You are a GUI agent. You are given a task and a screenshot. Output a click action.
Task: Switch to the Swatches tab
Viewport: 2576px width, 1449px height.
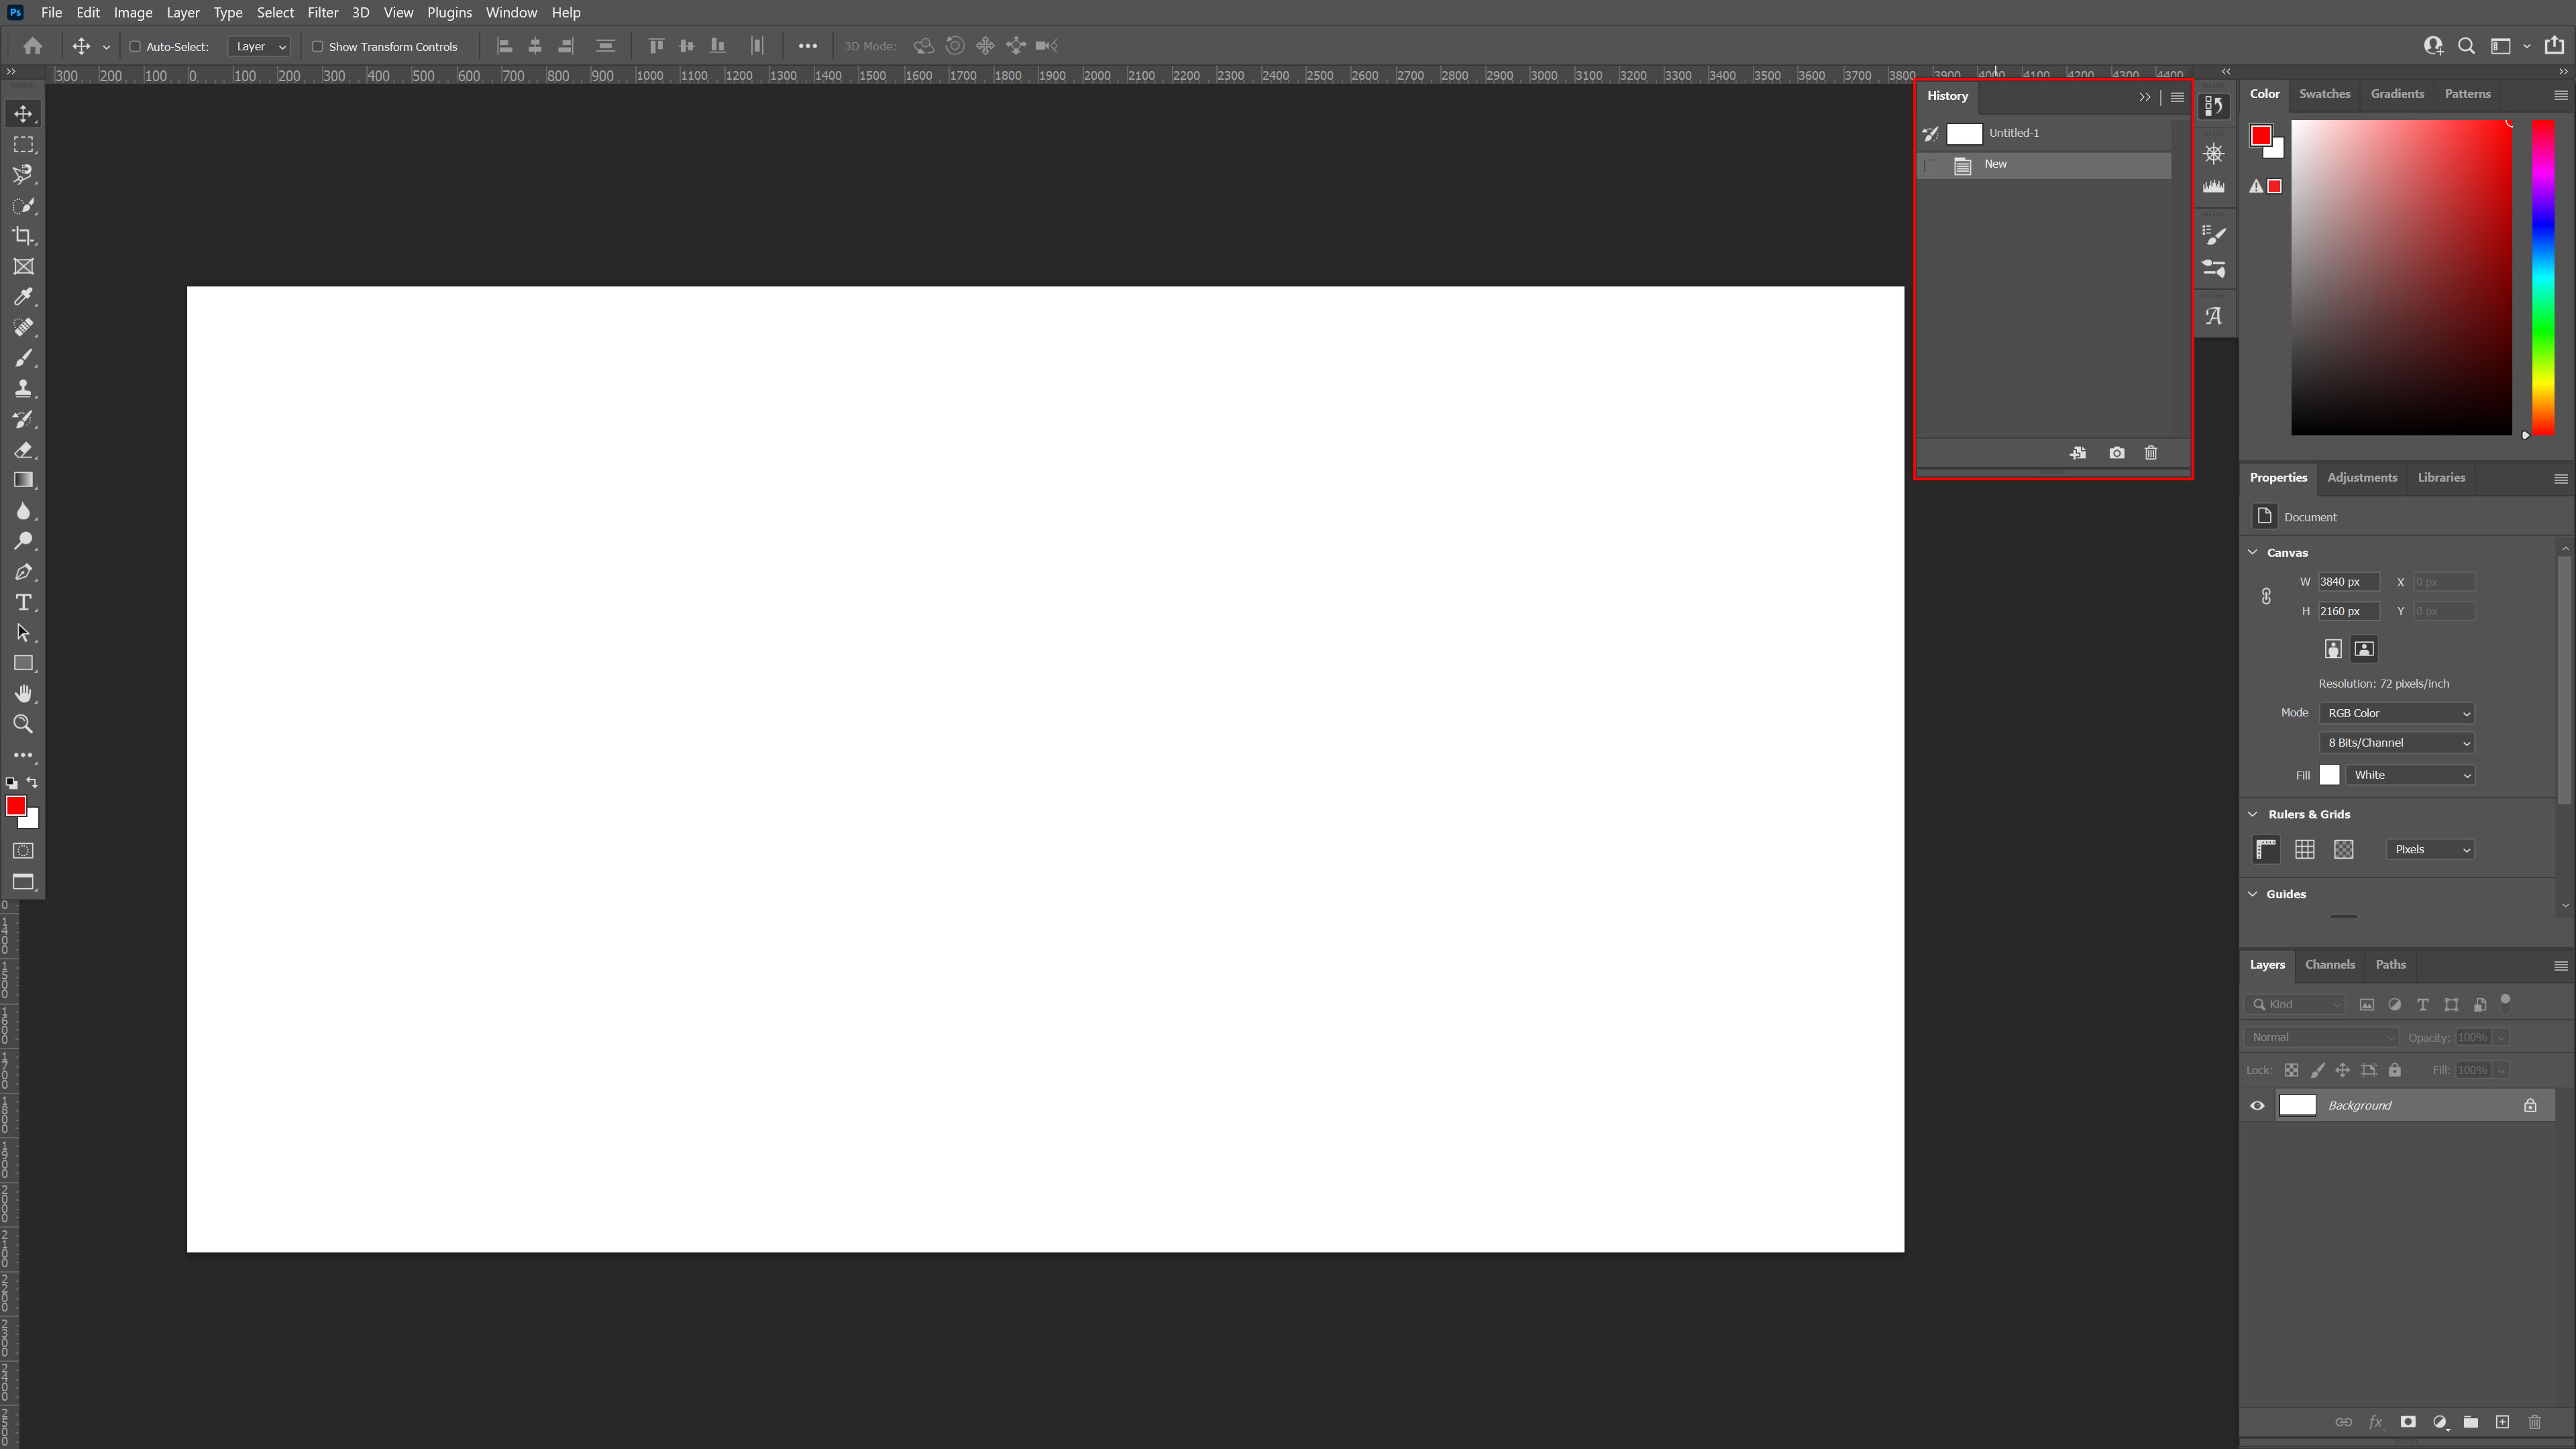tap(2324, 94)
